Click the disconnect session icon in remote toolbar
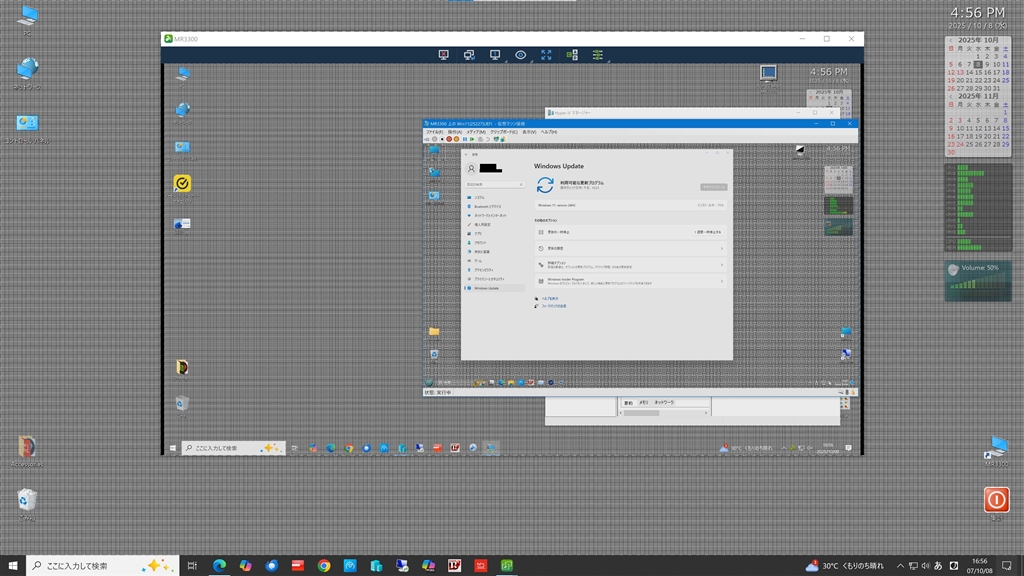The image size is (1024, 576). [443, 55]
